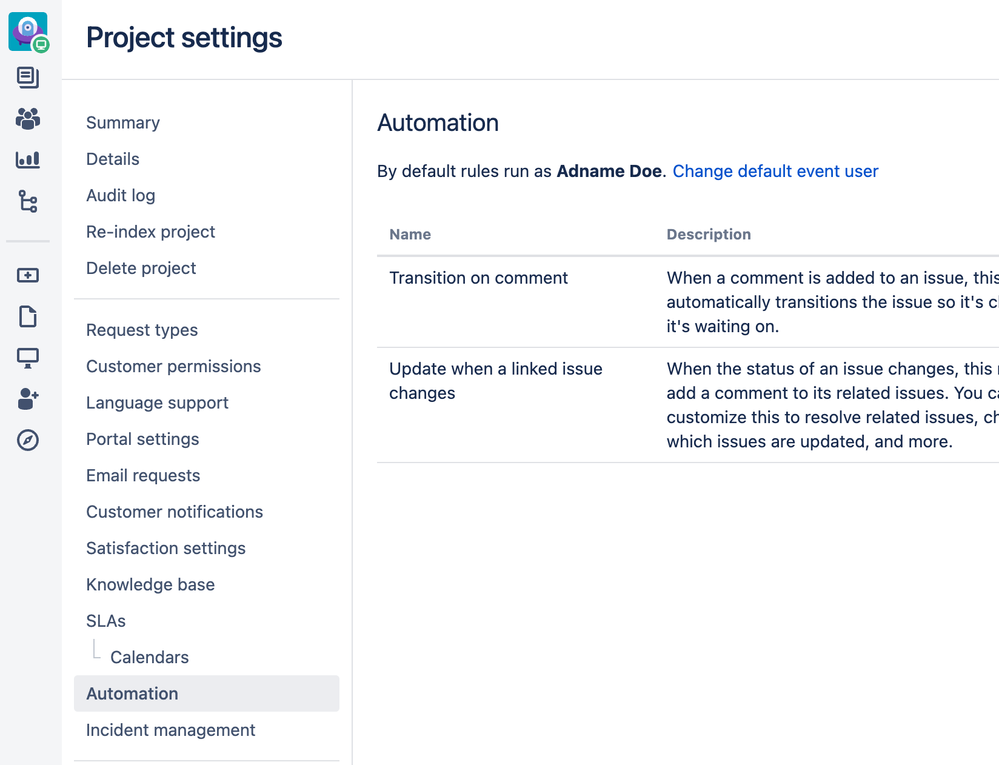This screenshot has width=999, height=765.
Task: Click the Raise a request icon
Action: tap(28, 276)
